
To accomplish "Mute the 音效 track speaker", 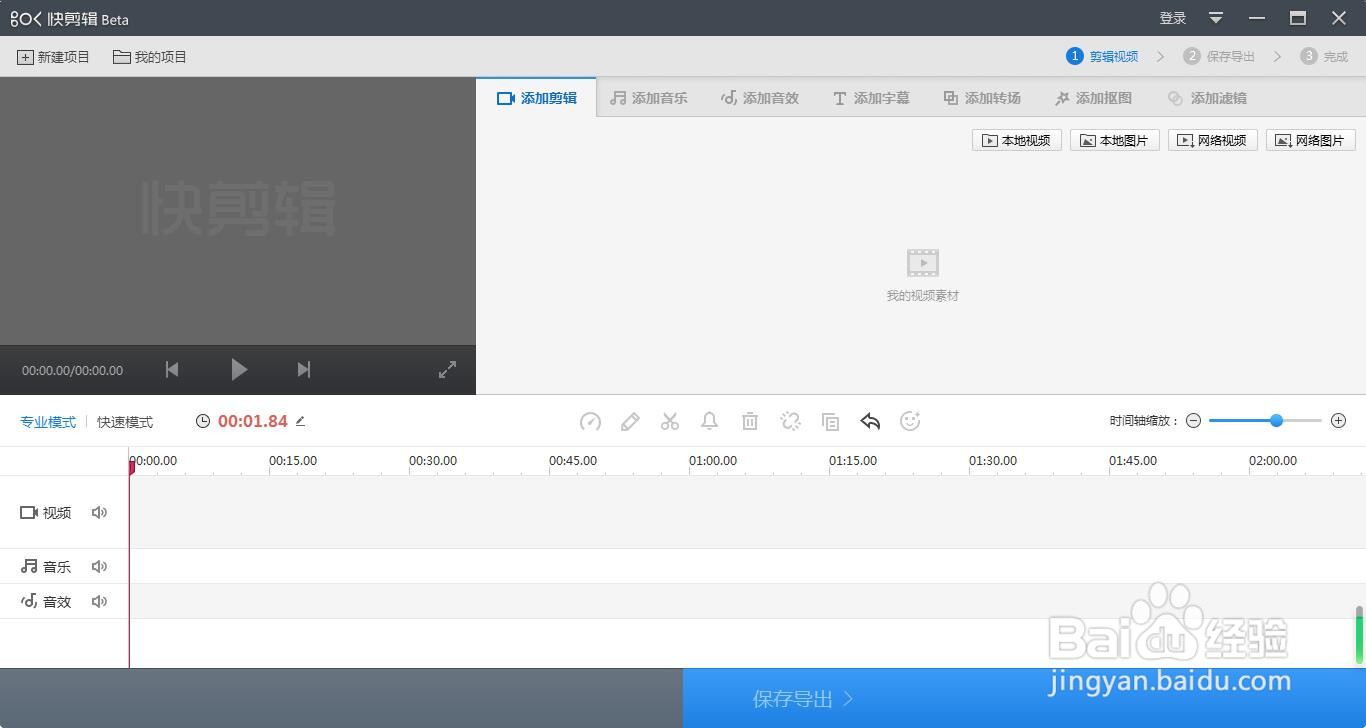I will click(99, 601).
